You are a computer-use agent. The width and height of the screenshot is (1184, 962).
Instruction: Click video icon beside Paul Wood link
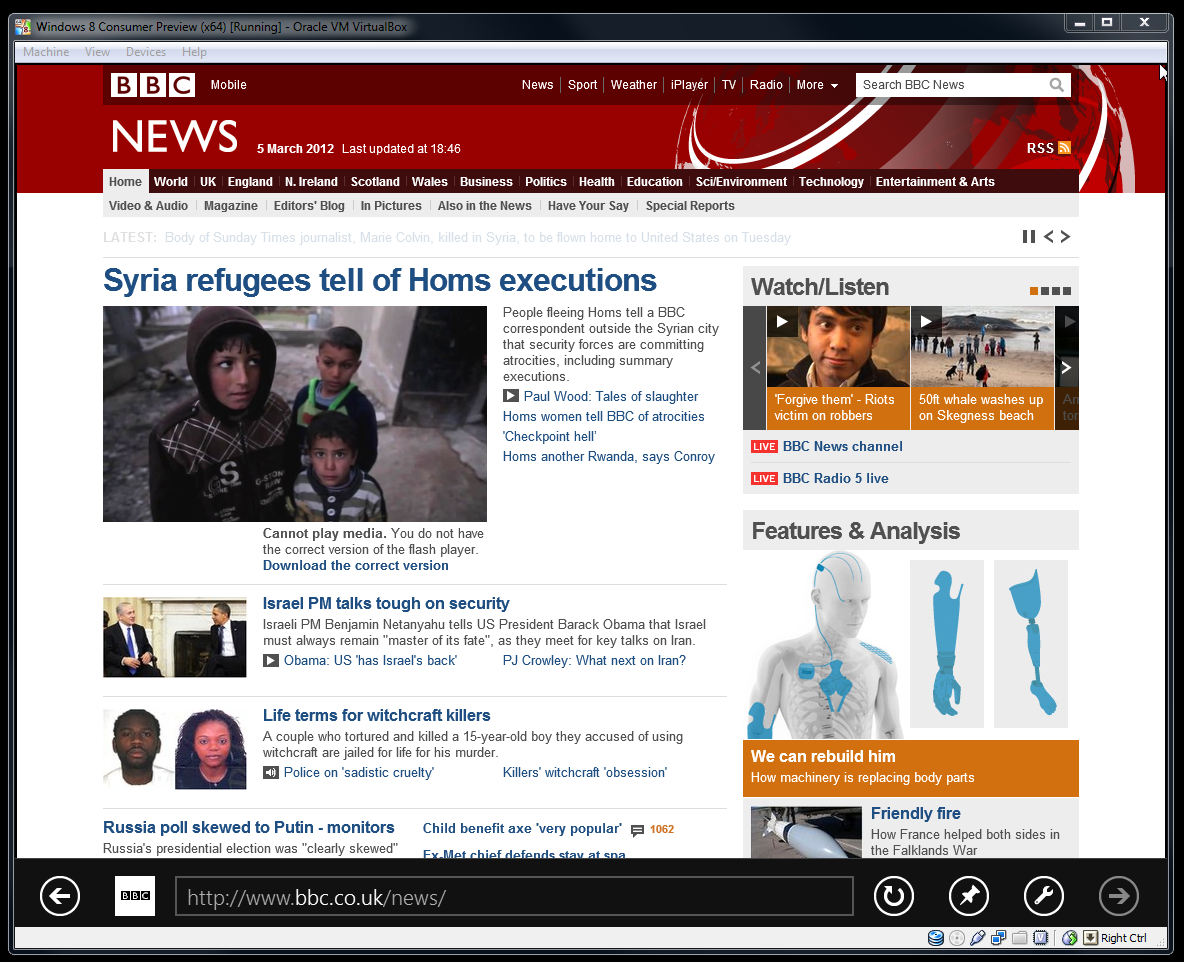pos(511,396)
